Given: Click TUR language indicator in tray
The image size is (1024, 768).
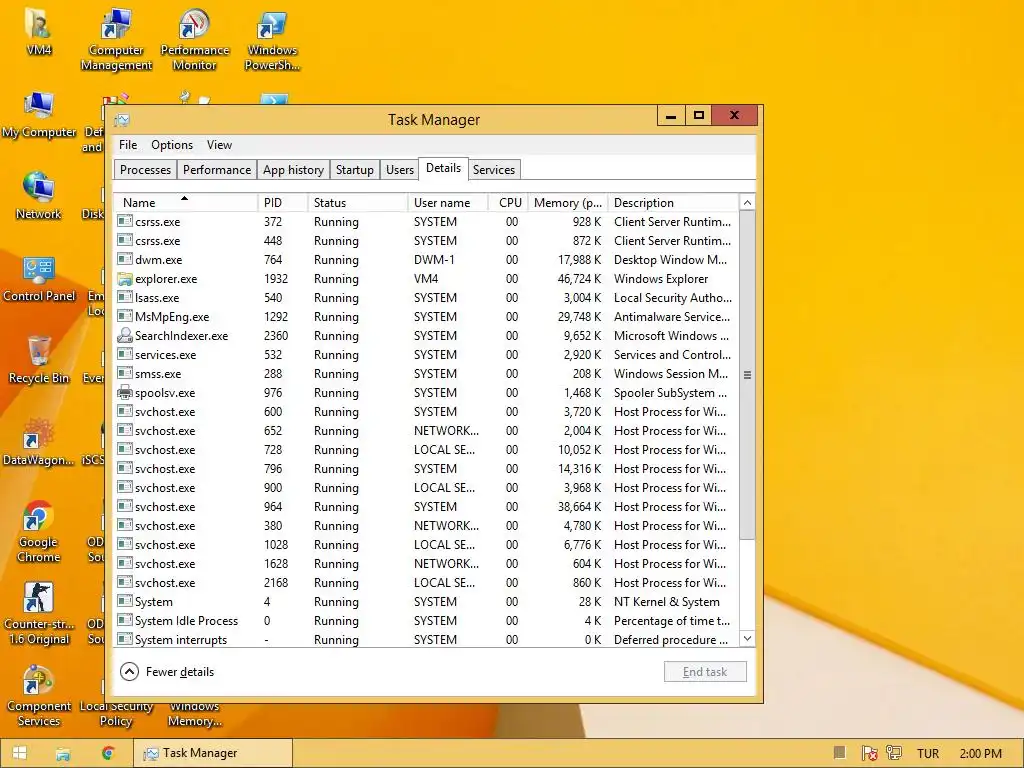Looking at the screenshot, I should coord(927,754).
